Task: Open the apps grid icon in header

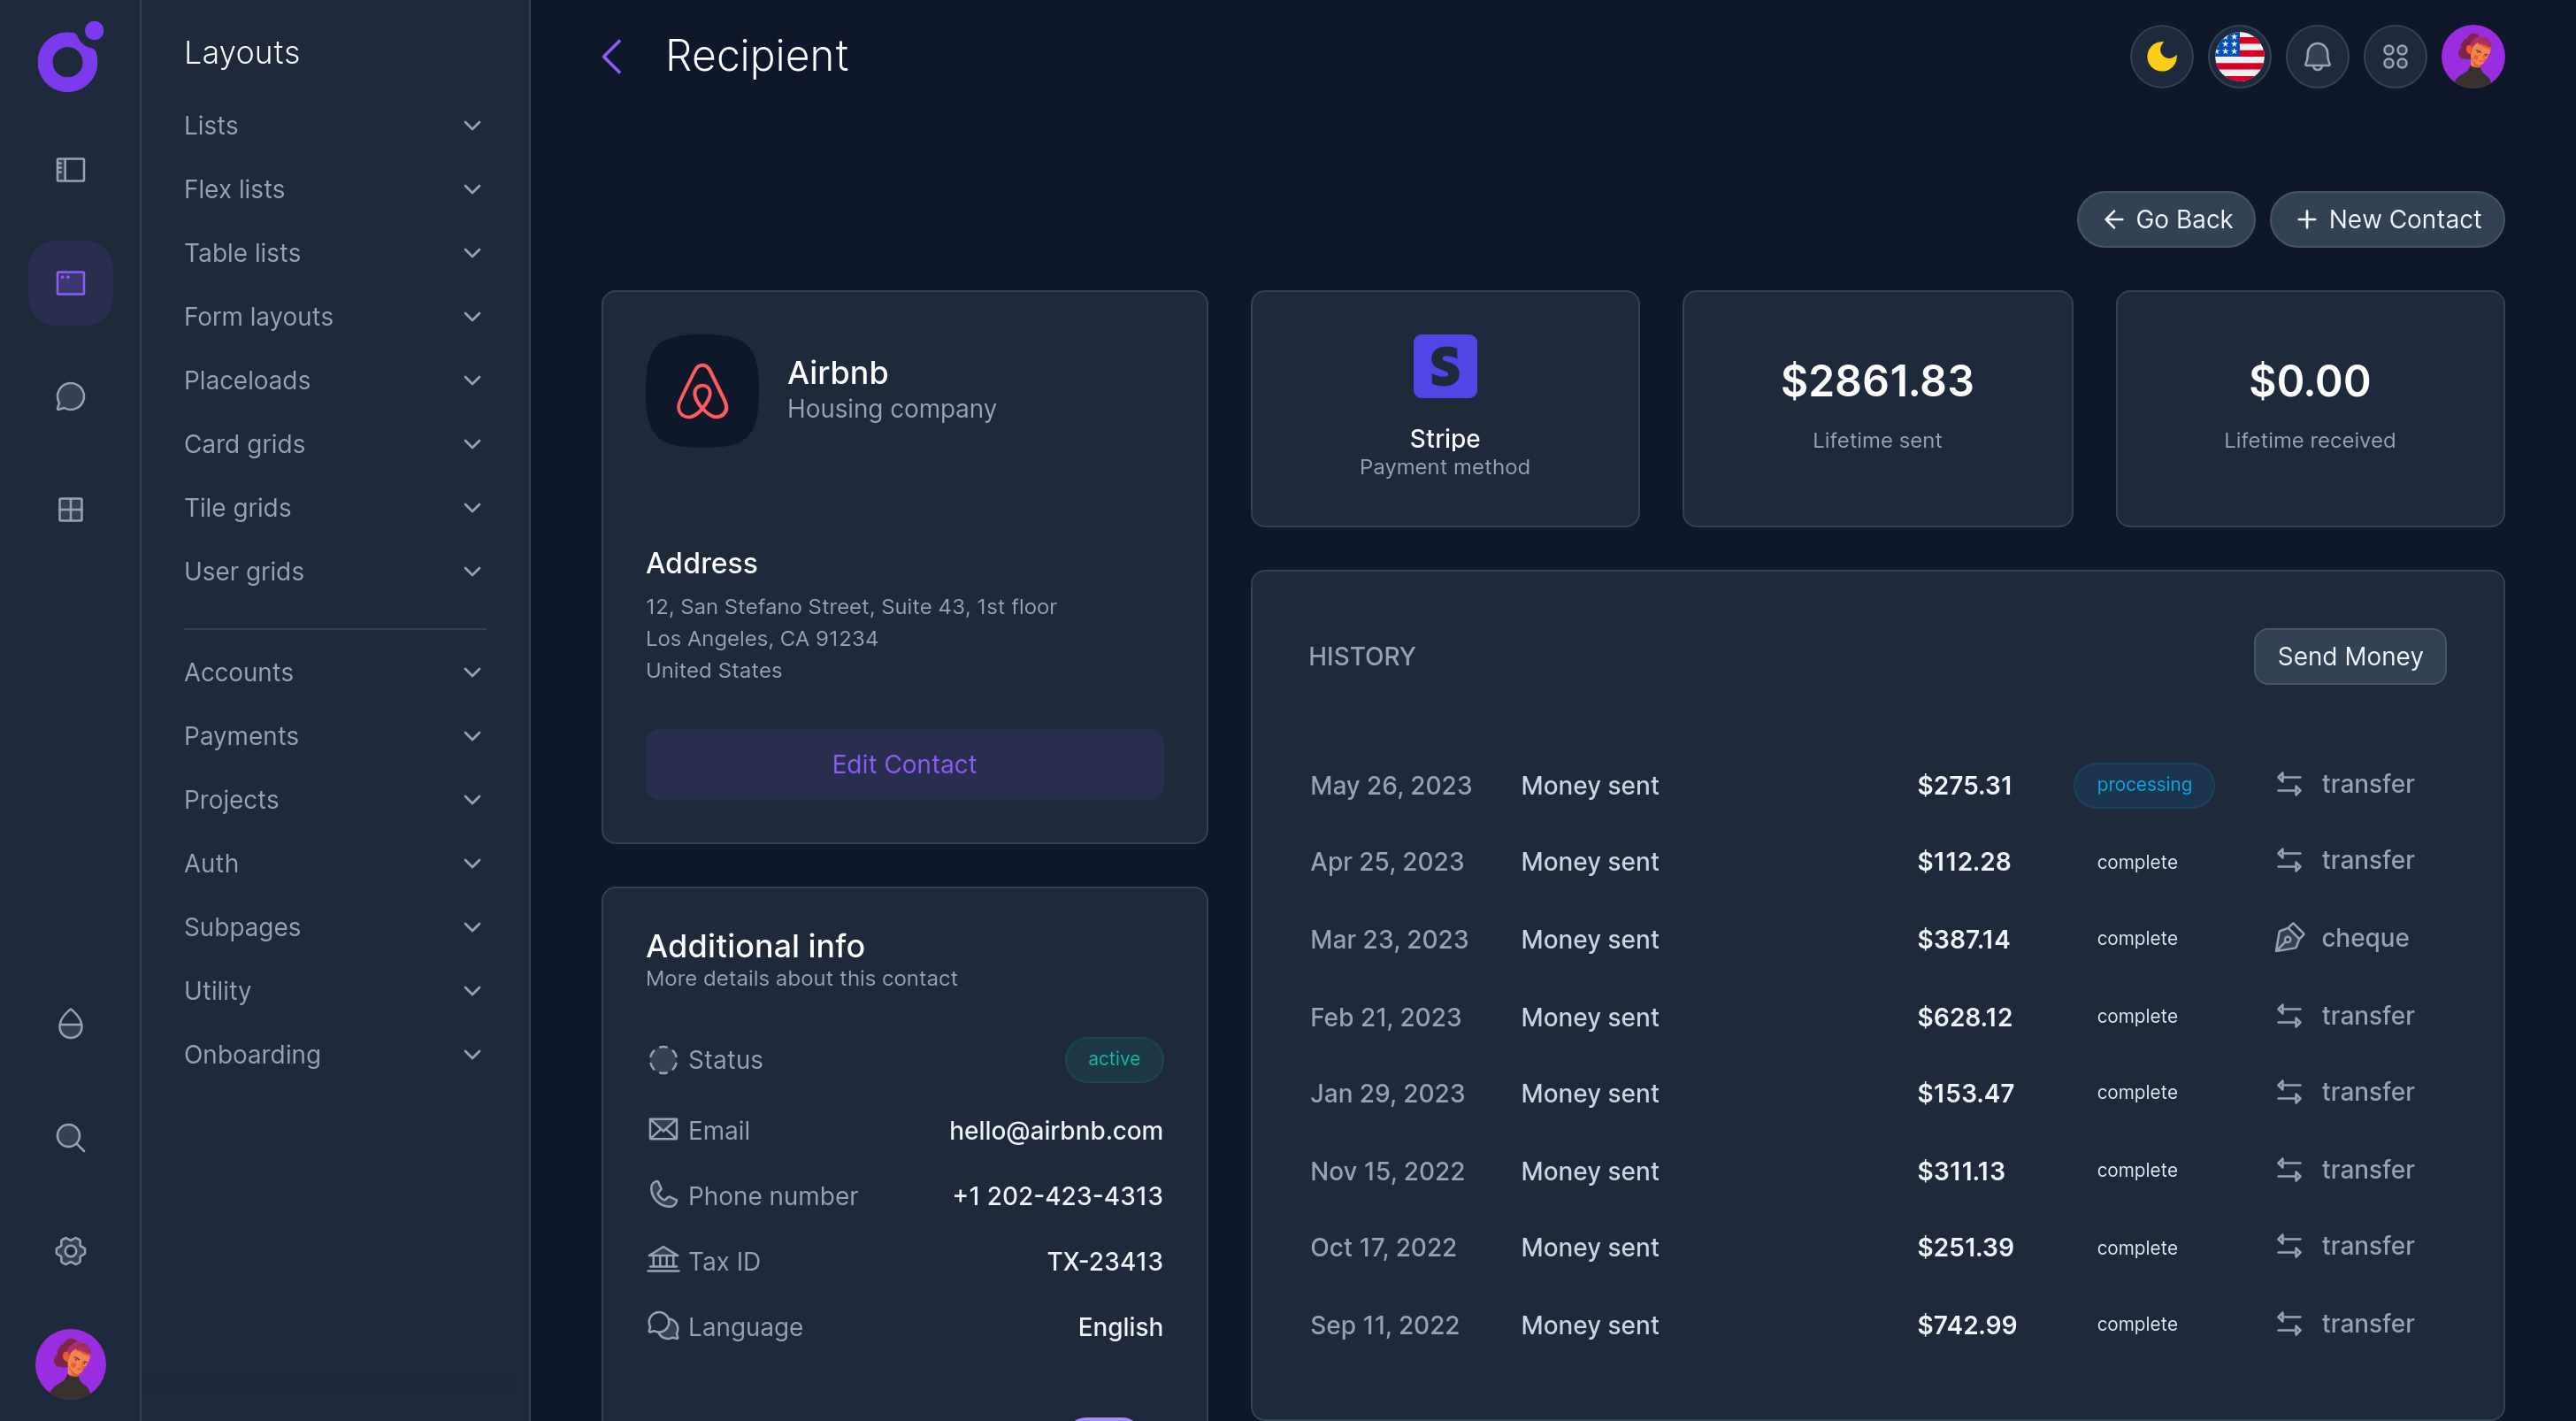Action: 2395,57
